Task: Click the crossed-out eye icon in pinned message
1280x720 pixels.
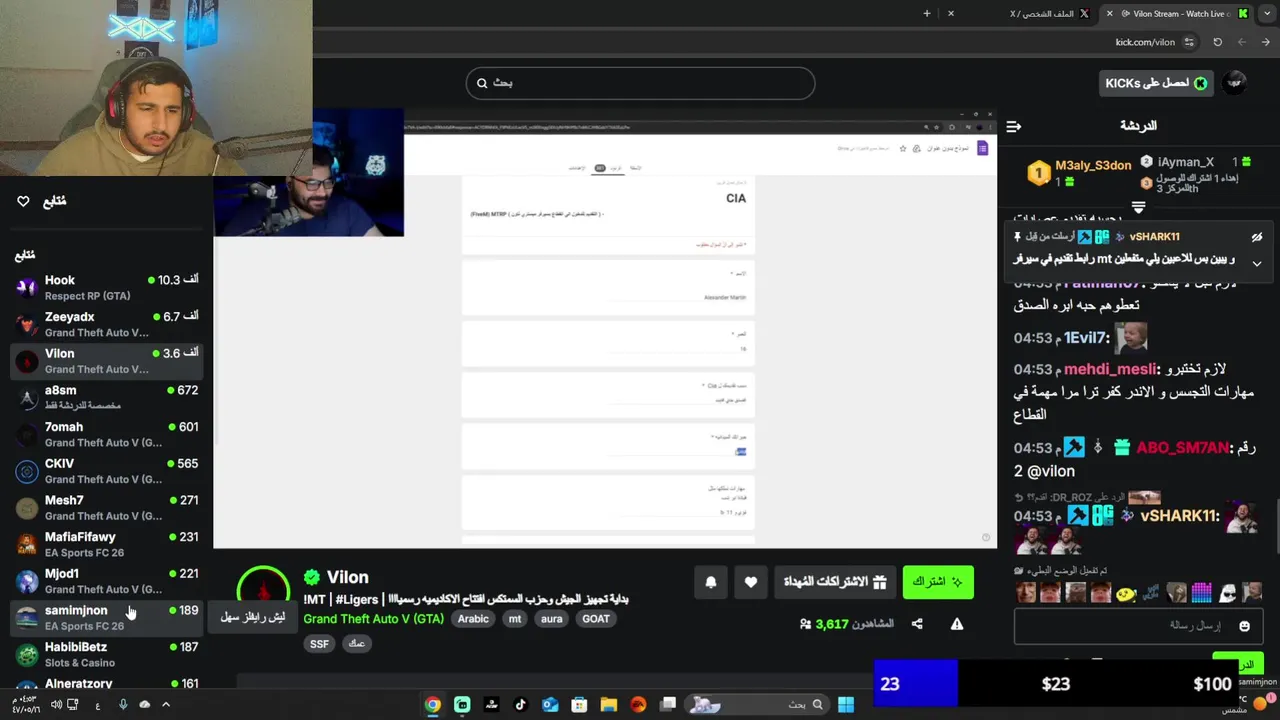Action: [1257, 237]
